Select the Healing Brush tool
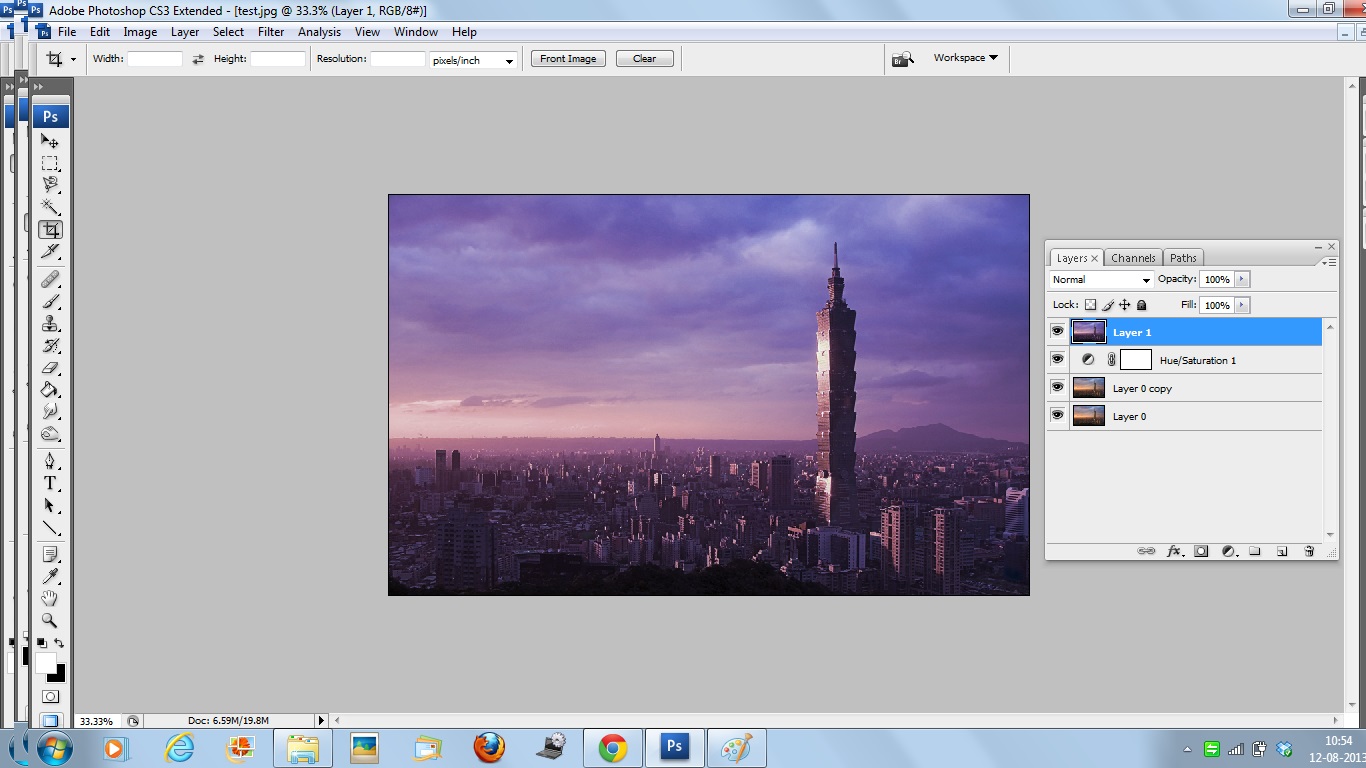1366x768 pixels. [50, 279]
